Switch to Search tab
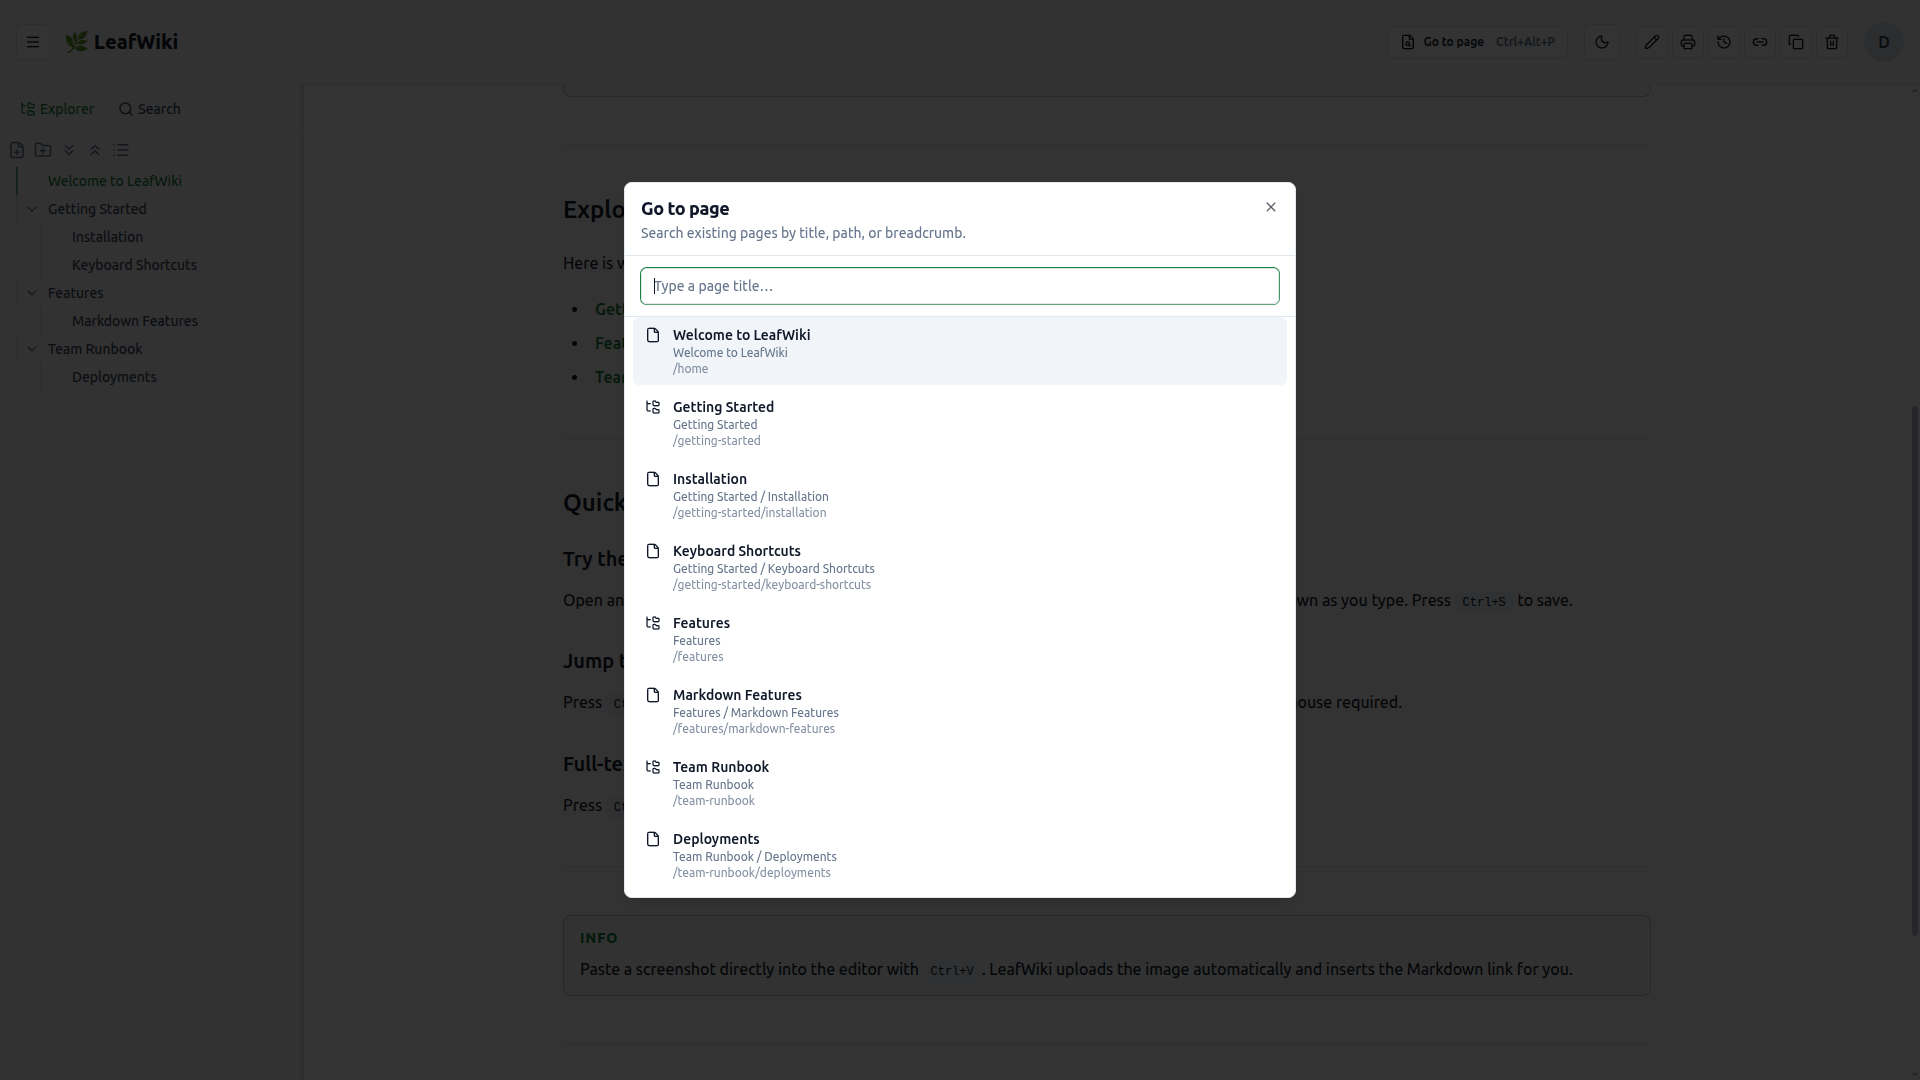Viewport: 1920px width, 1080px height. pyautogui.click(x=149, y=109)
